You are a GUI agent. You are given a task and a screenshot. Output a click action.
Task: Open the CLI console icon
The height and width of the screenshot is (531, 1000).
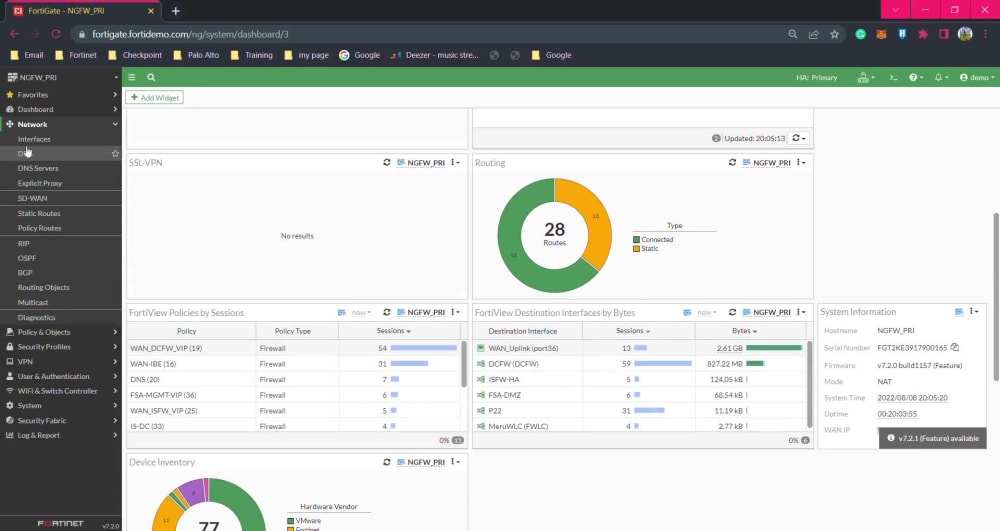tap(893, 77)
